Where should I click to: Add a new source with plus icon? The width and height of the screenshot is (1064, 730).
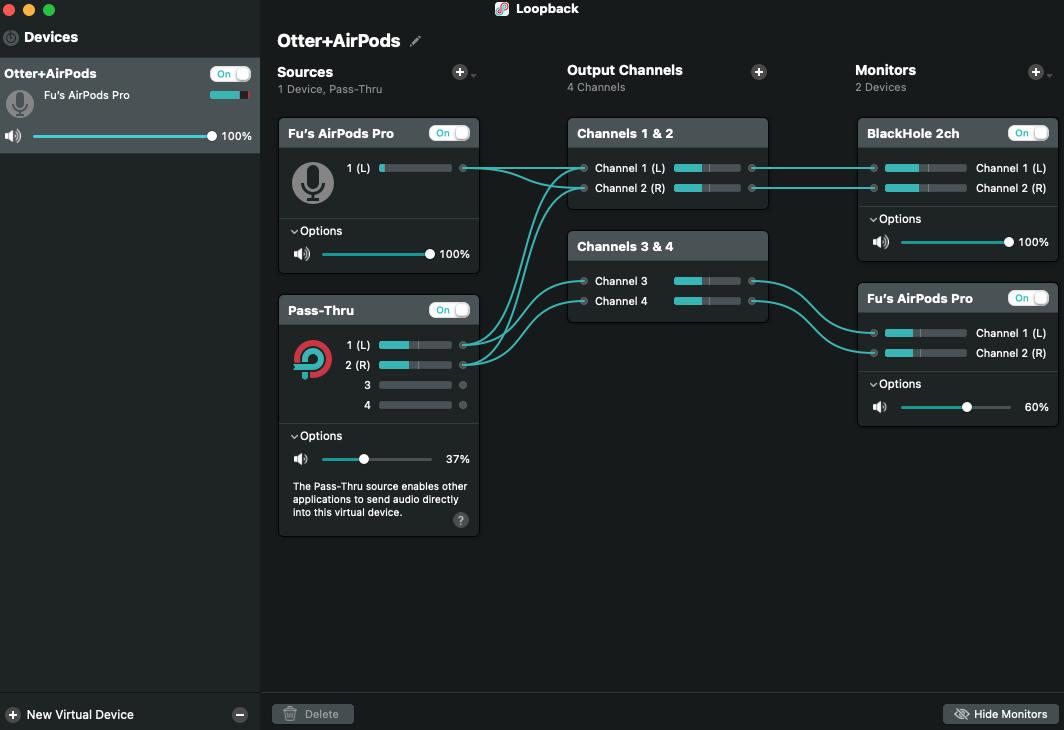tap(460, 72)
